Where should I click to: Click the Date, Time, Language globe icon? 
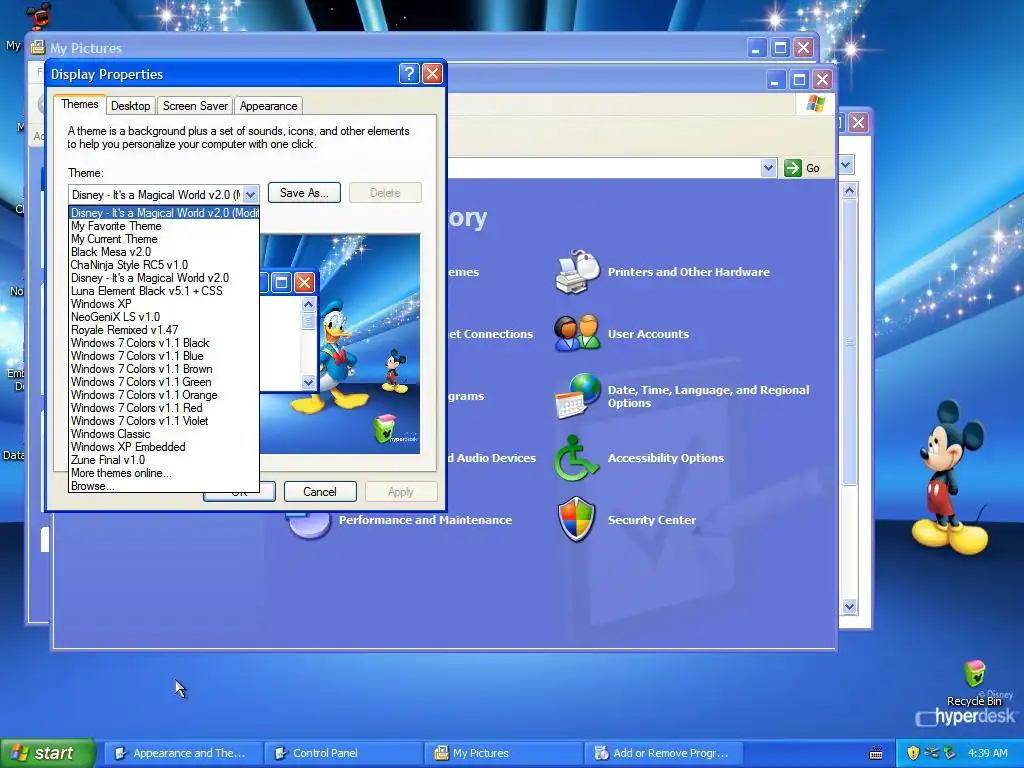click(577, 396)
